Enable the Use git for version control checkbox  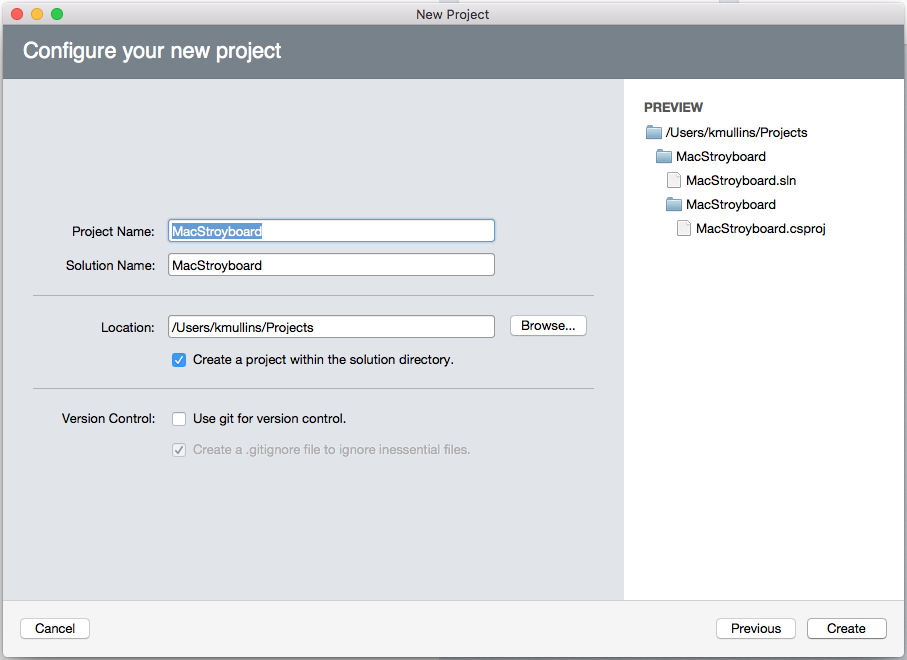coord(179,419)
